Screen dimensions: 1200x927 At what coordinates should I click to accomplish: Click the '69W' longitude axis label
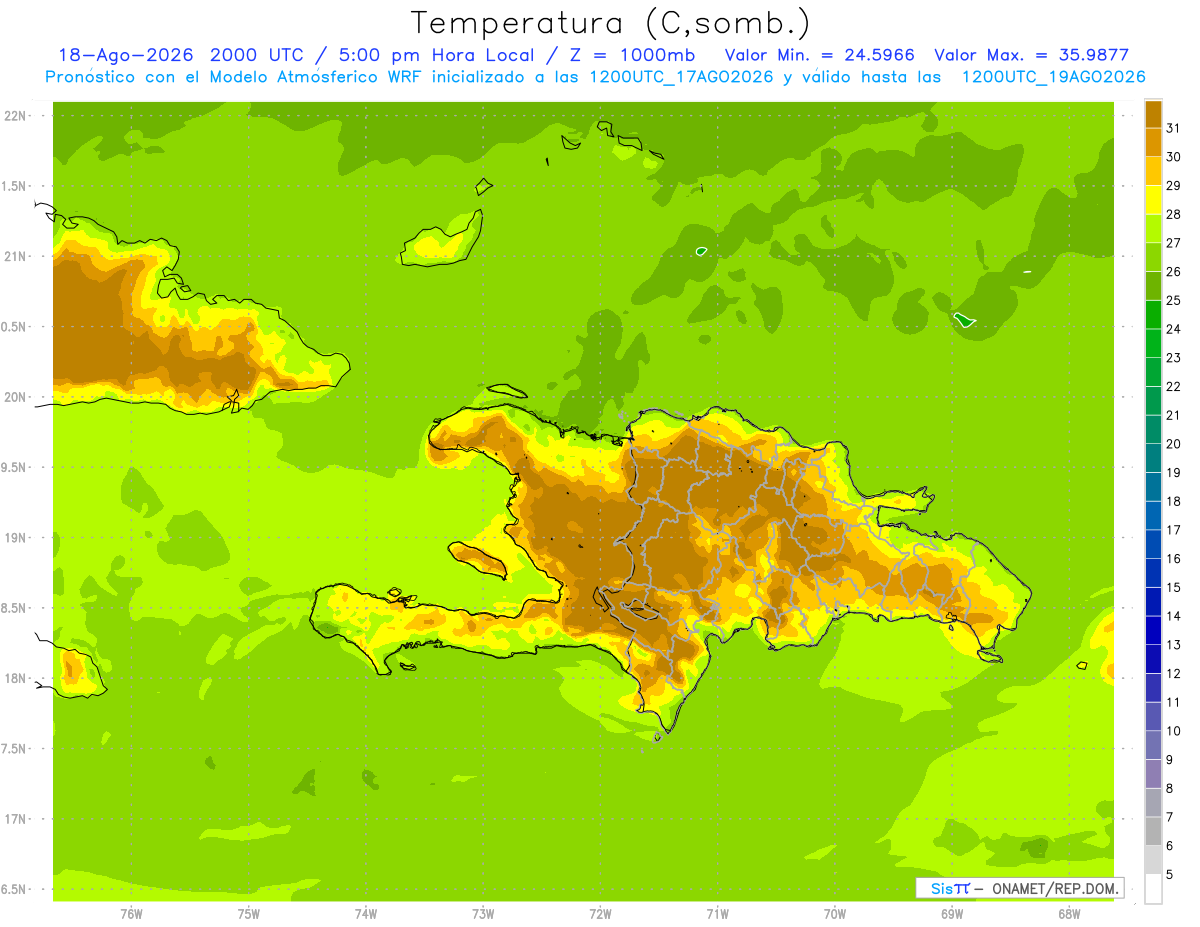click(951, 914)
